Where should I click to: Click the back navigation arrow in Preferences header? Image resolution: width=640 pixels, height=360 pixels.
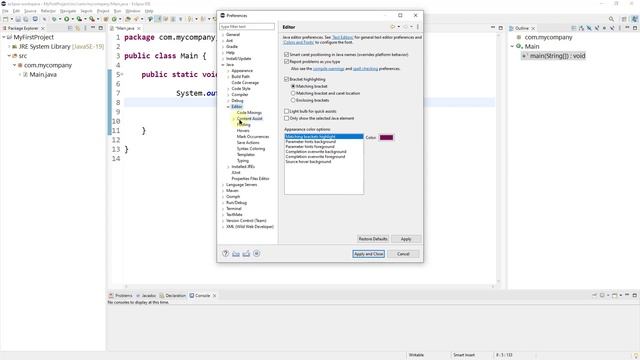pyautogui.click(x=393, y=27)
